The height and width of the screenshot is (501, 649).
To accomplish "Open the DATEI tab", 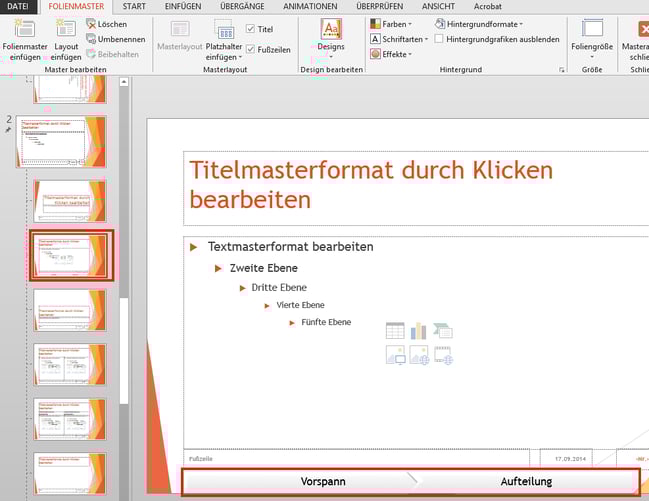I will click(x=18, y=6).
